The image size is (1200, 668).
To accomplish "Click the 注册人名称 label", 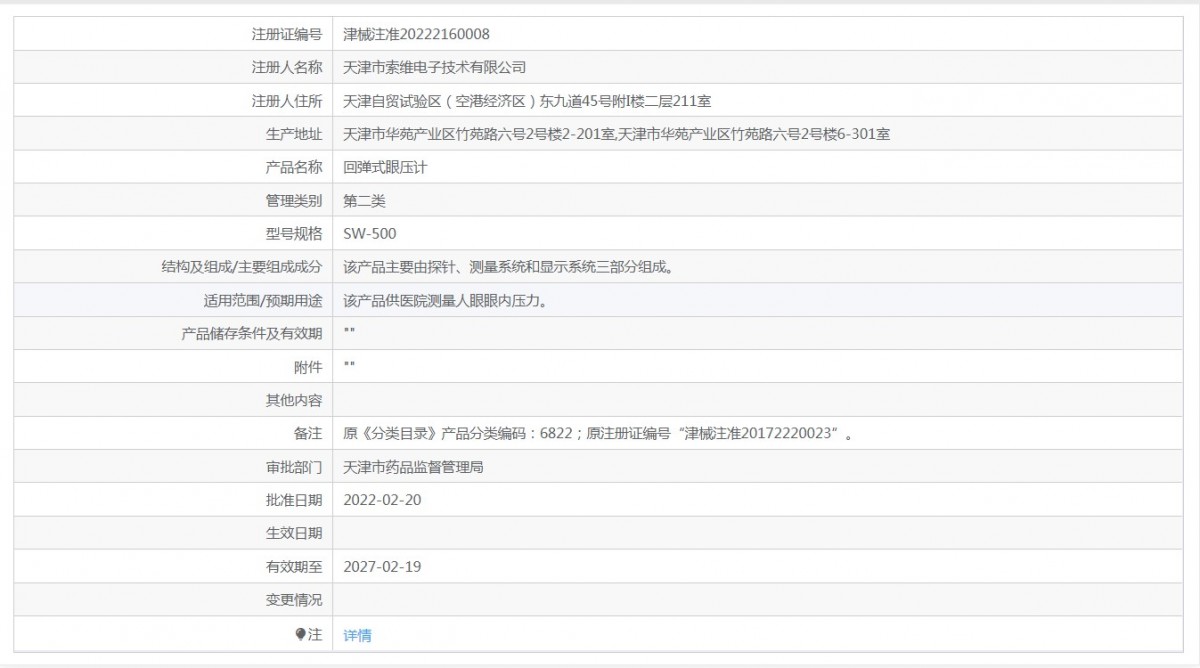I will pyautogui.click(x=286, y=67).
